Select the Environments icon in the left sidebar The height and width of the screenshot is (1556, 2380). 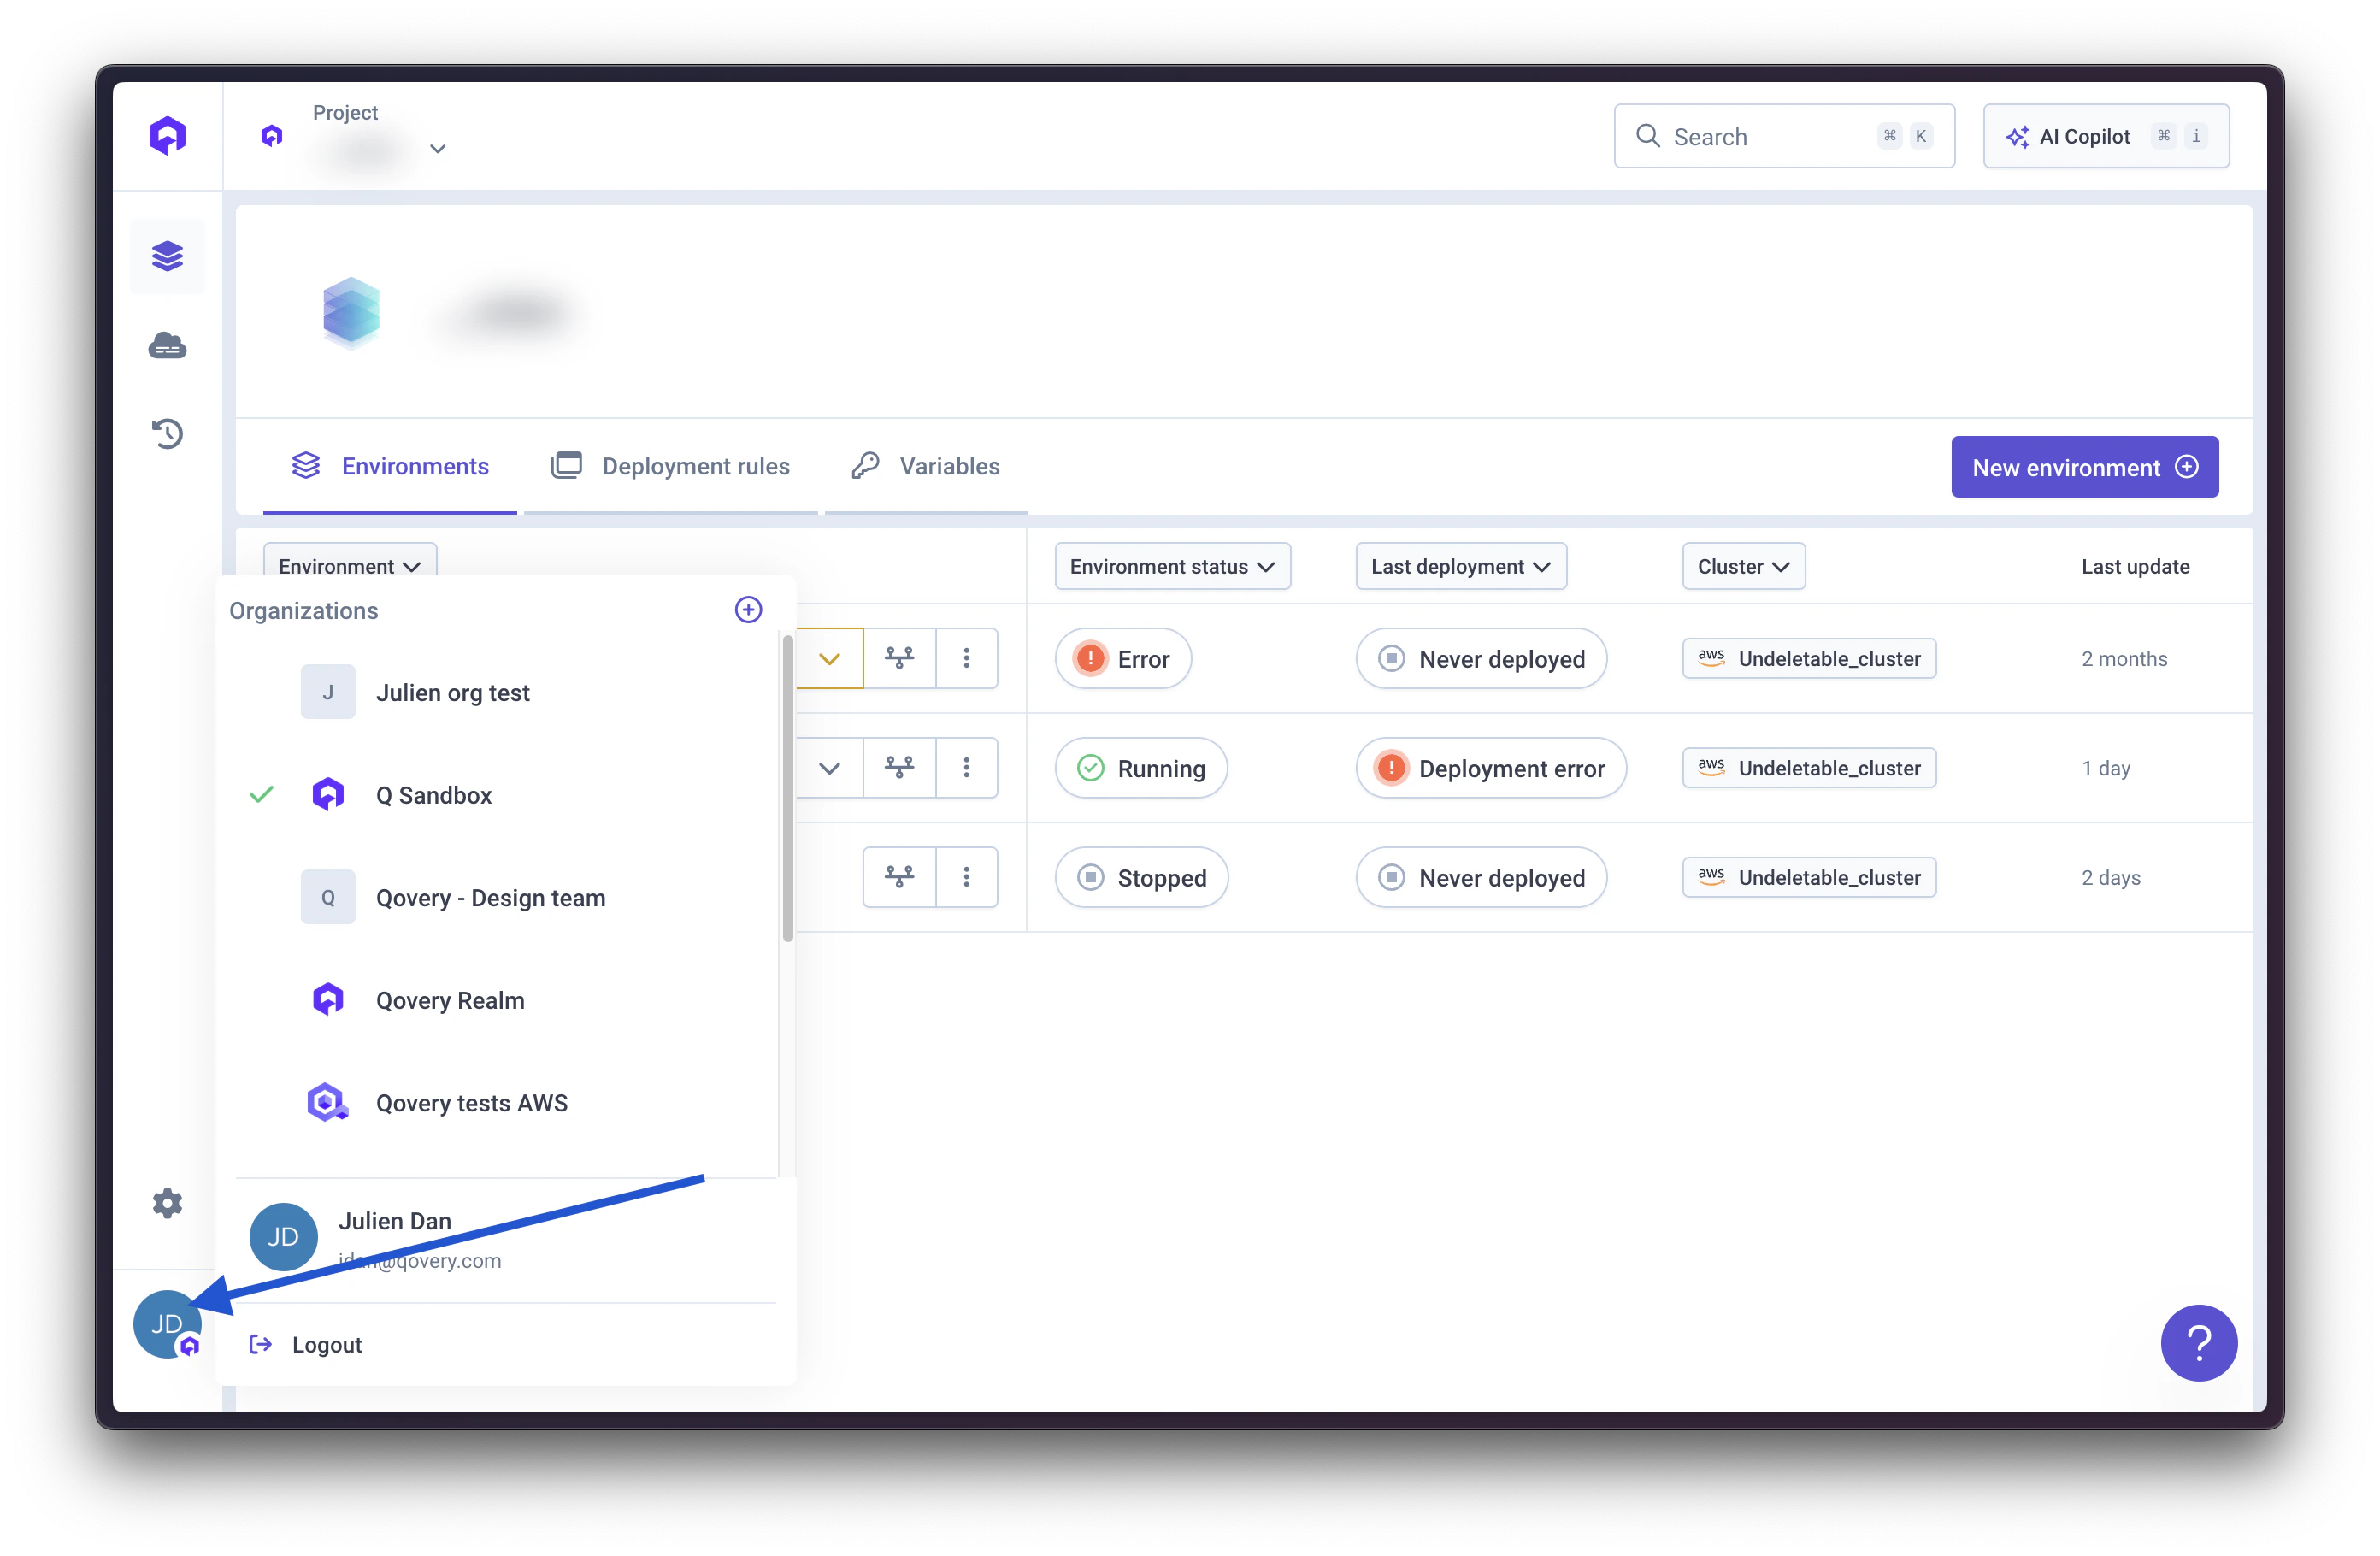167,256
